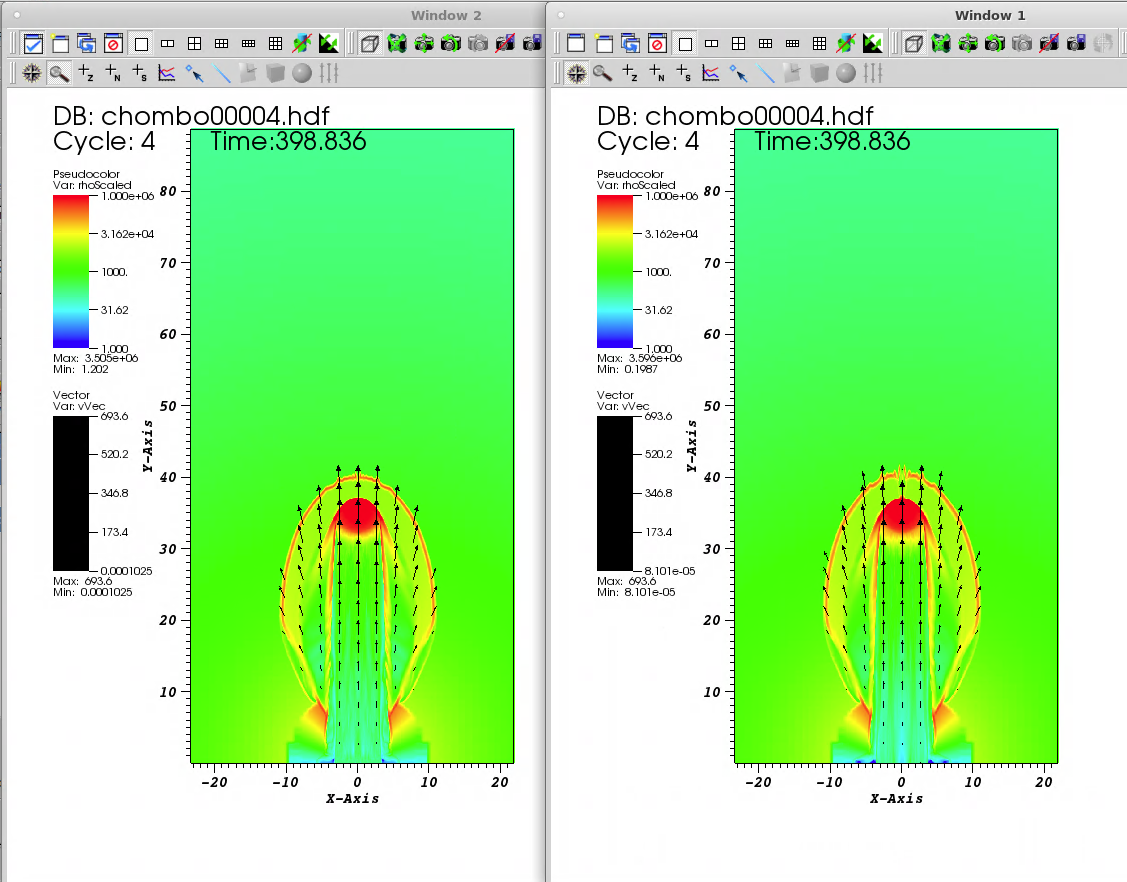The height and width of the screenshot is (882, 1127).
Task: Activate Zone Pick tool in Window 2
Action: [x=87, y=73]
